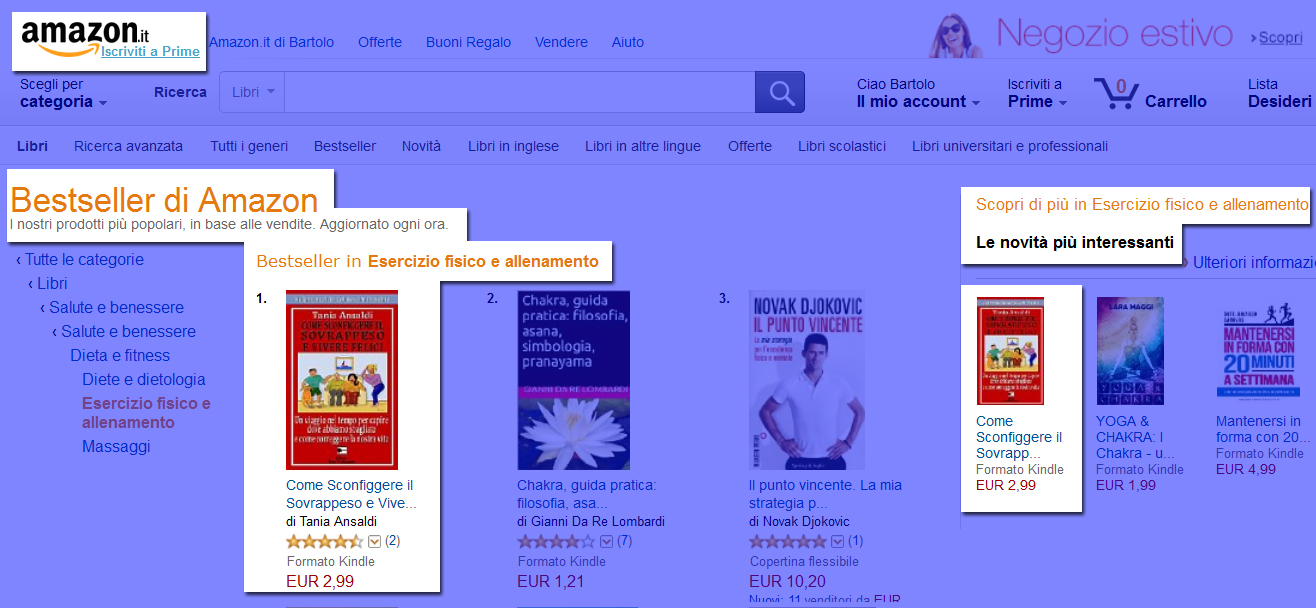Screen dimensions: 1316x608
Task: Go to Offerte in top navigation
Action: point(380,42)
